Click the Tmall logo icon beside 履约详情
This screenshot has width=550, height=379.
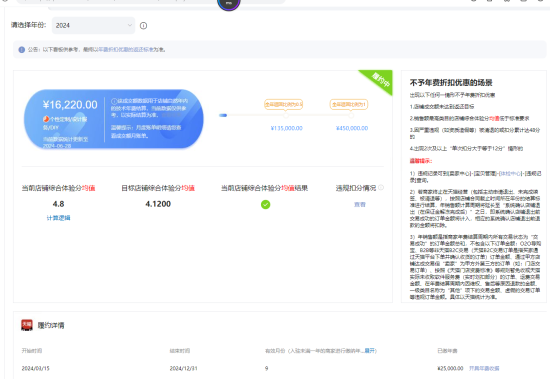27,325
